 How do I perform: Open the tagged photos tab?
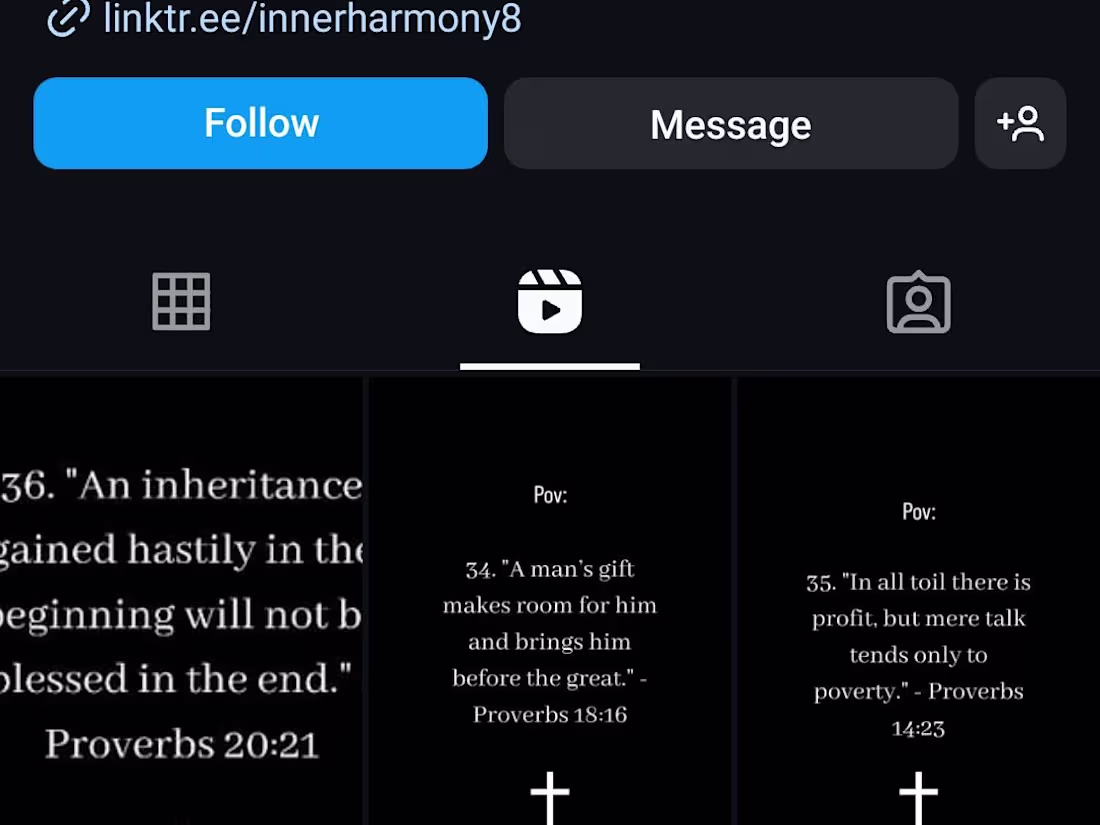tap(918, 302)
